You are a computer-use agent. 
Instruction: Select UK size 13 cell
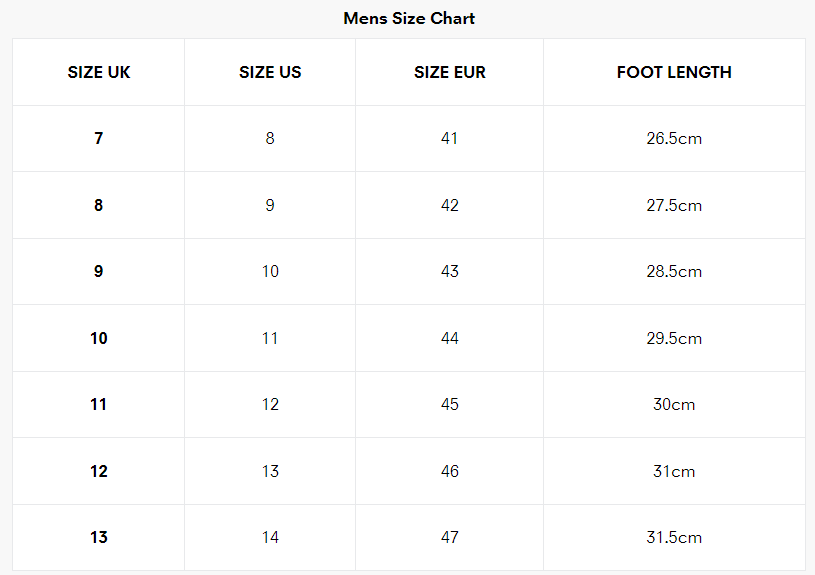[99, 538]
